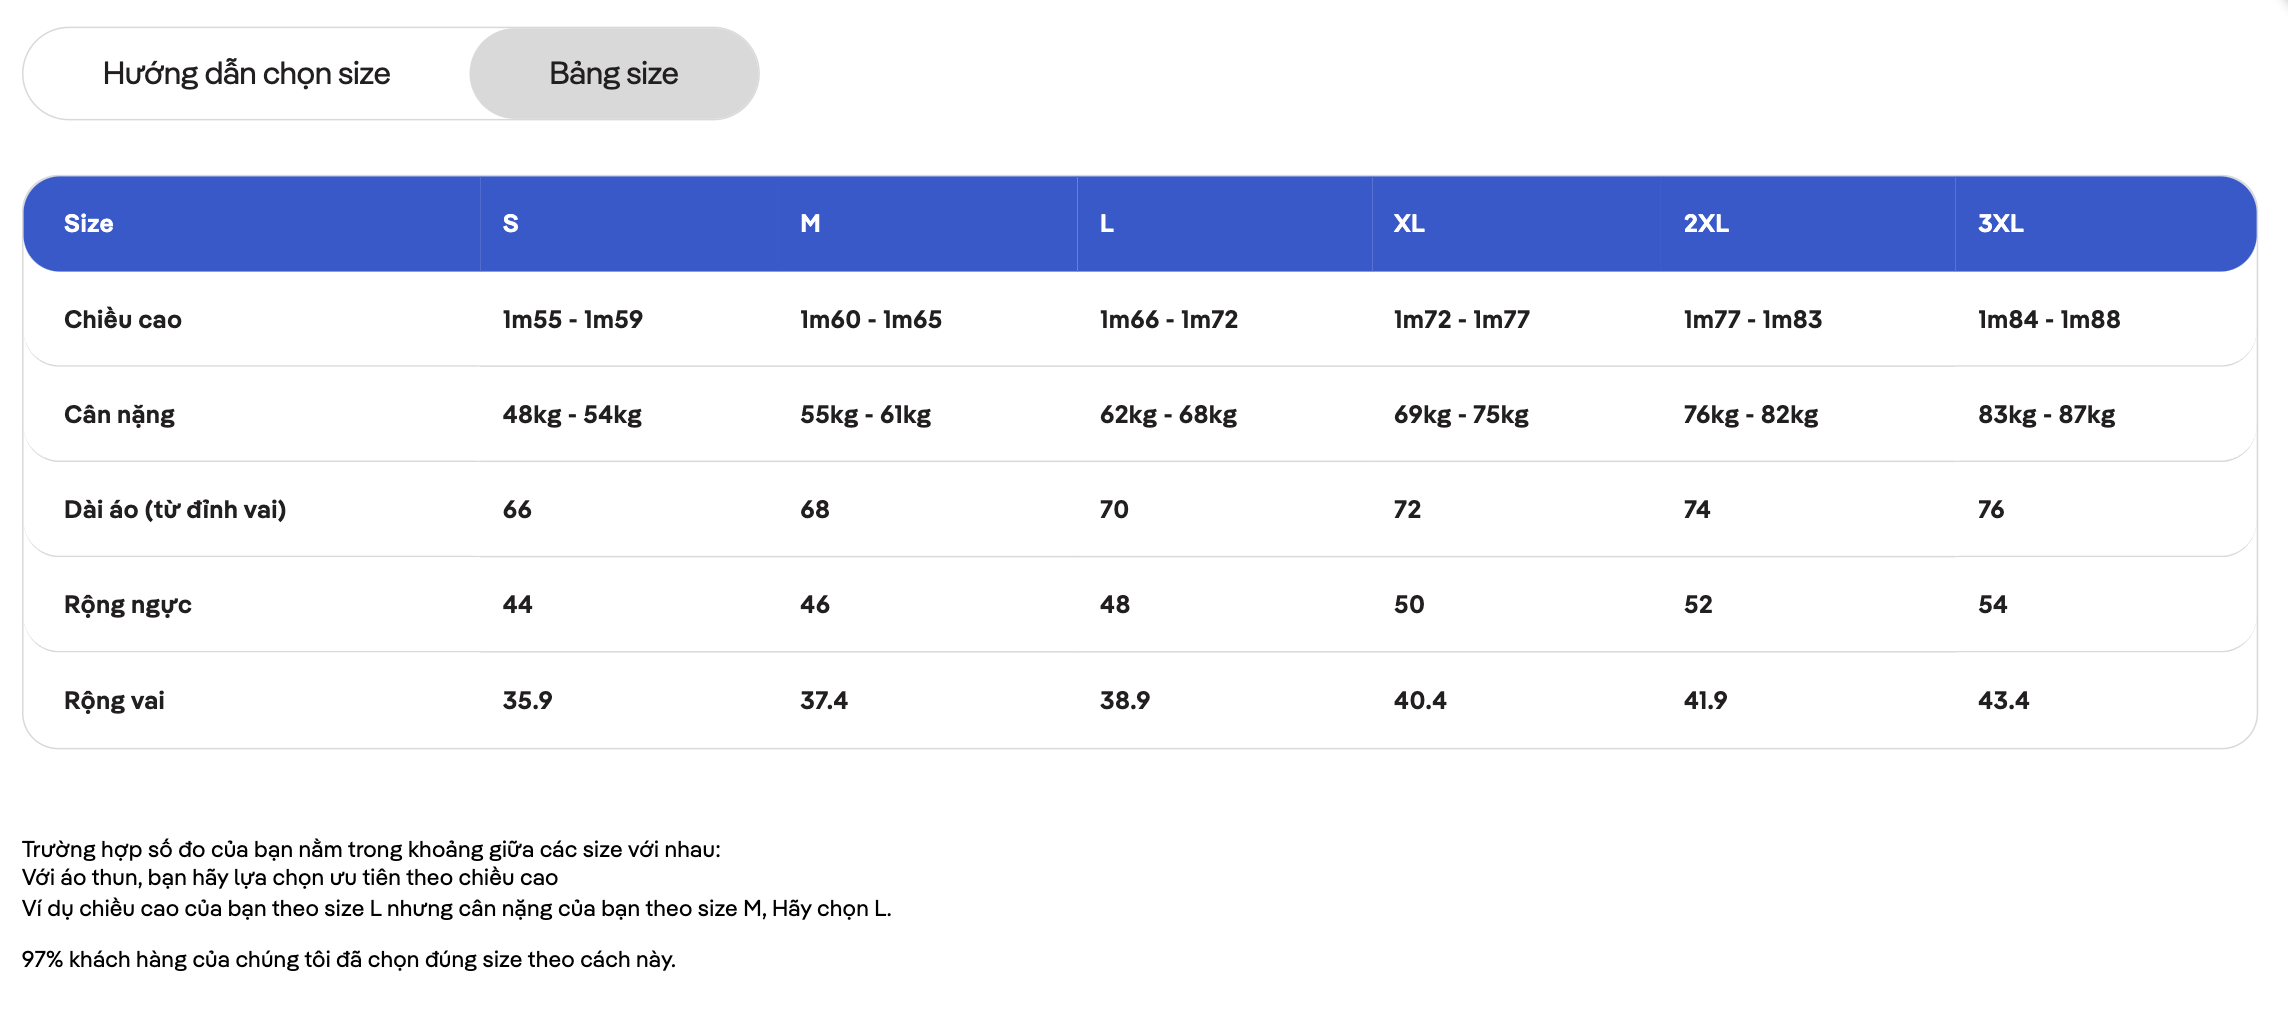Click the "97% khách hàng" note text
The image size is (2288, 1030).
[348, 960]
